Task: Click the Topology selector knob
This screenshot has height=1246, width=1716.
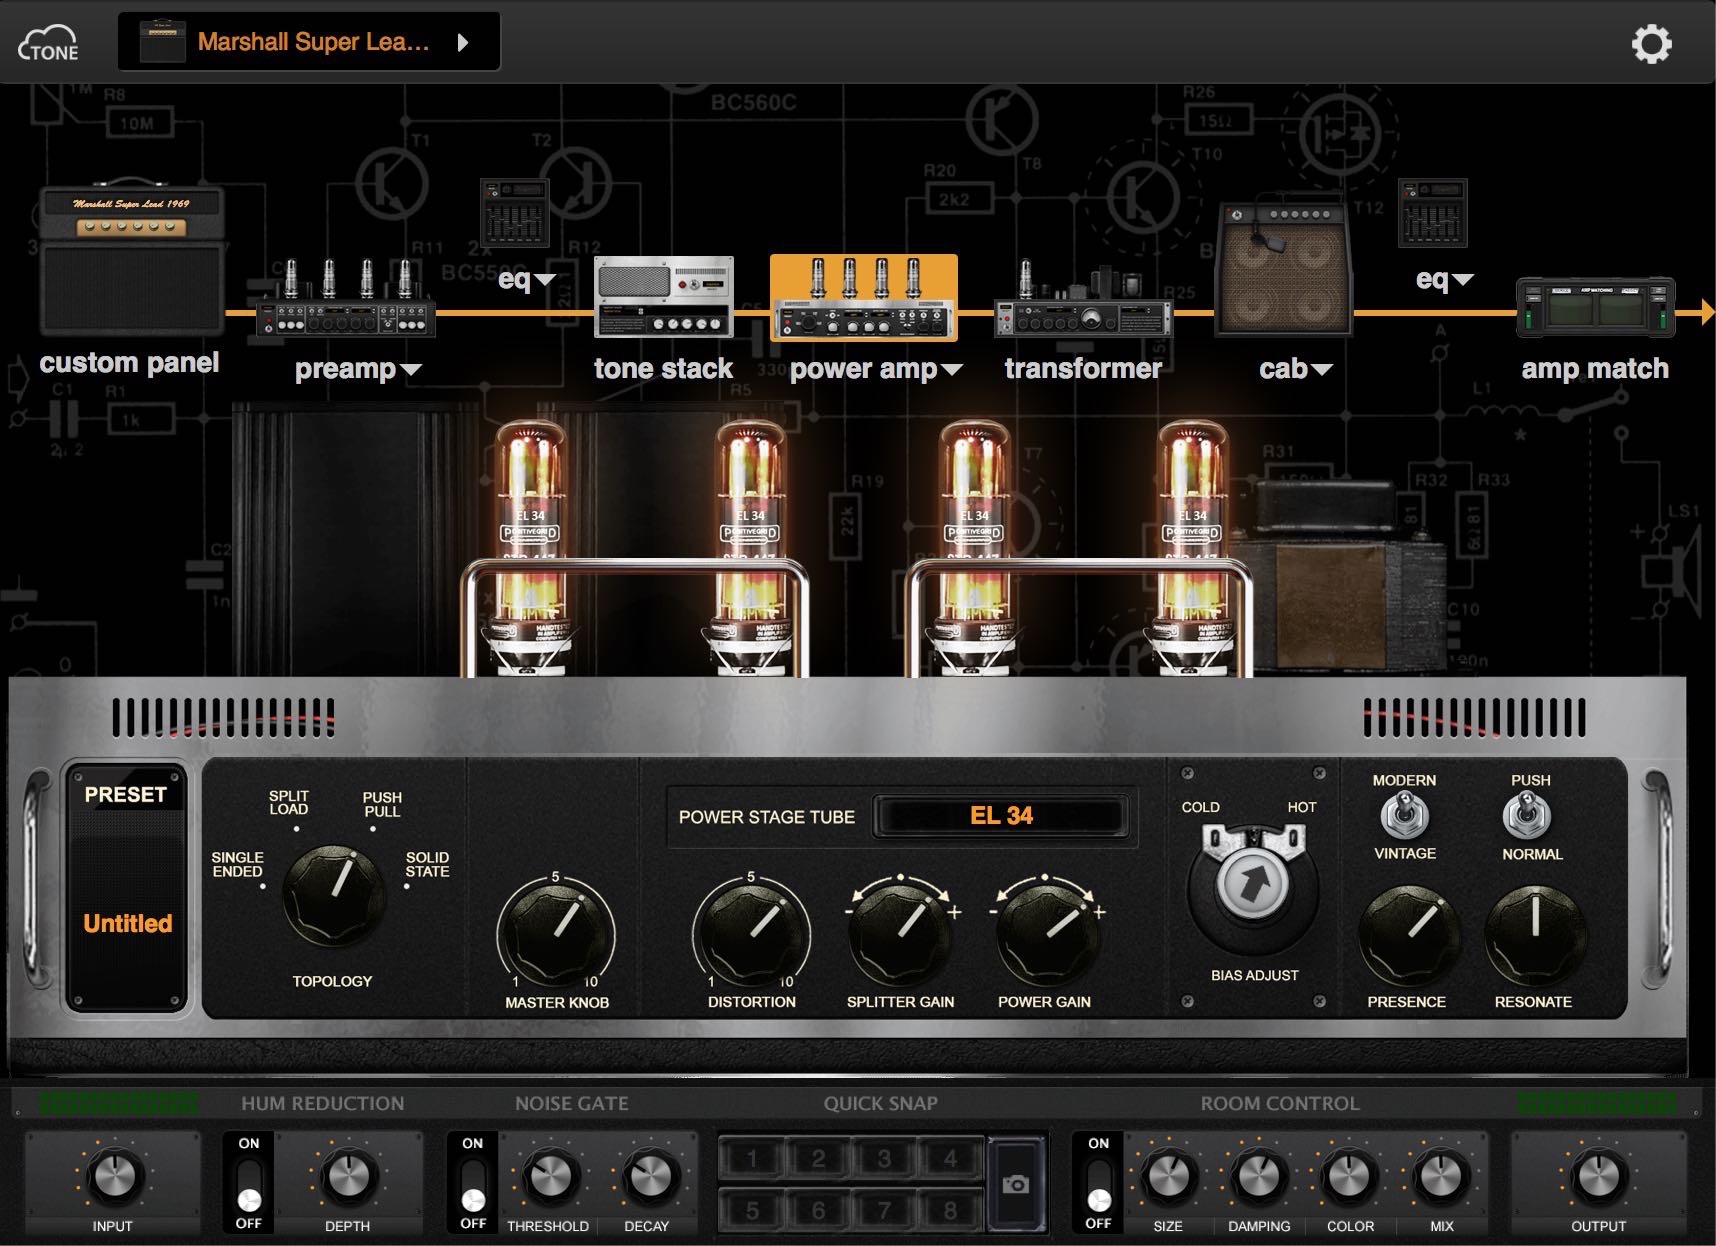Action: click(334, 895)
